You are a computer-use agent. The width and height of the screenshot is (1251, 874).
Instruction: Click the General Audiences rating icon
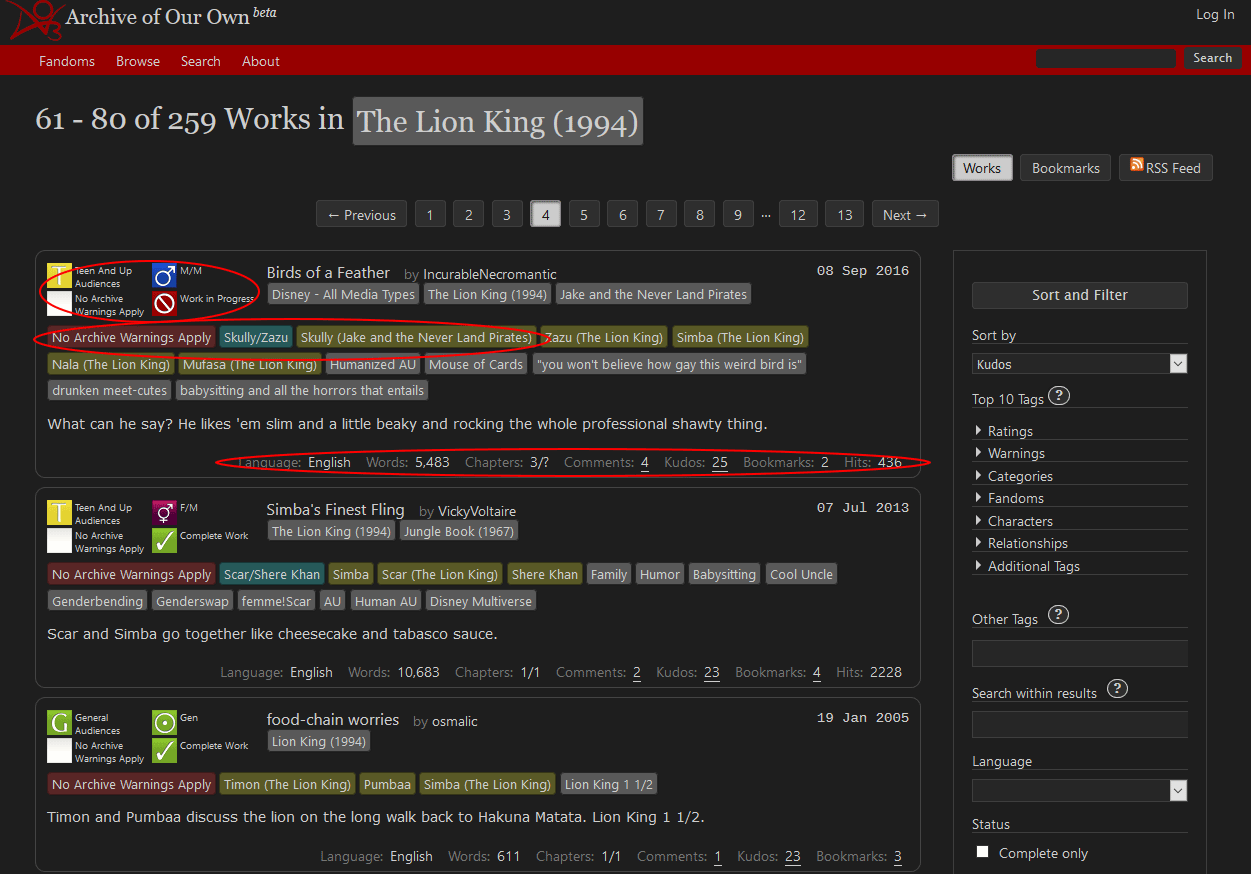tap(59, 723)
